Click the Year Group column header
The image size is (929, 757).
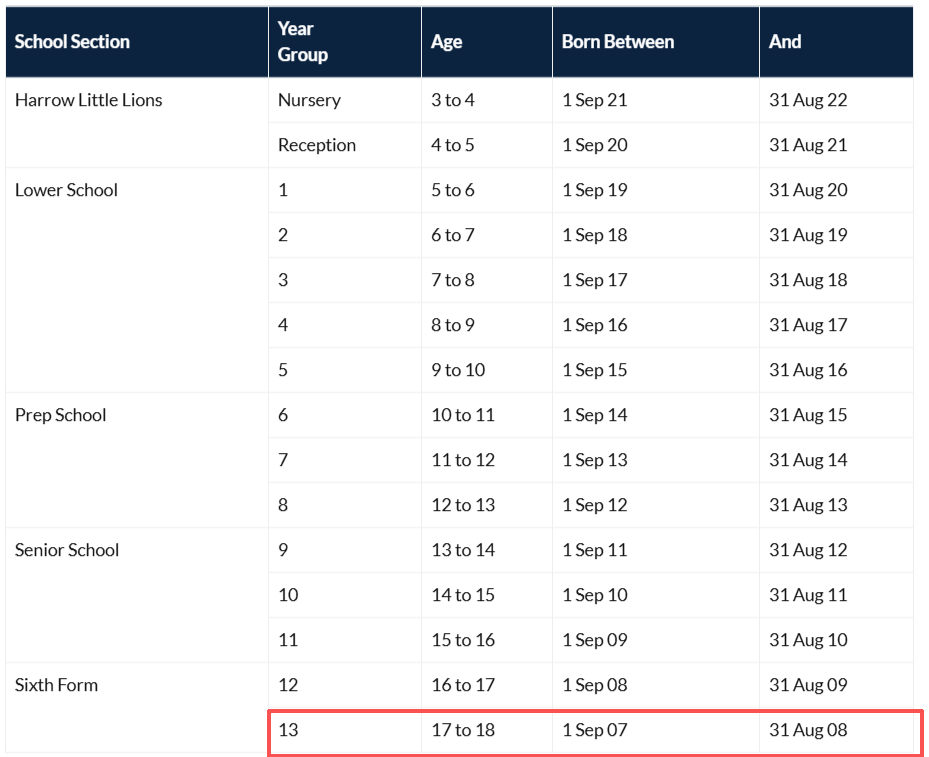[x=303, y=42]
